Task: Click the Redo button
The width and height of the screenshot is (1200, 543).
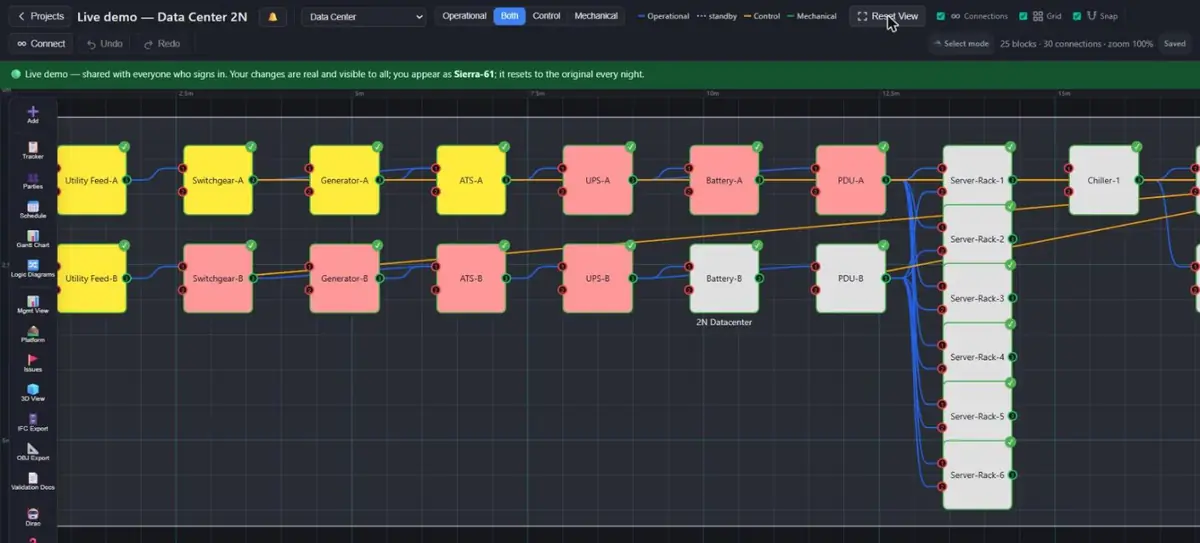Action: pyautogui.click(x=161, y=44)
